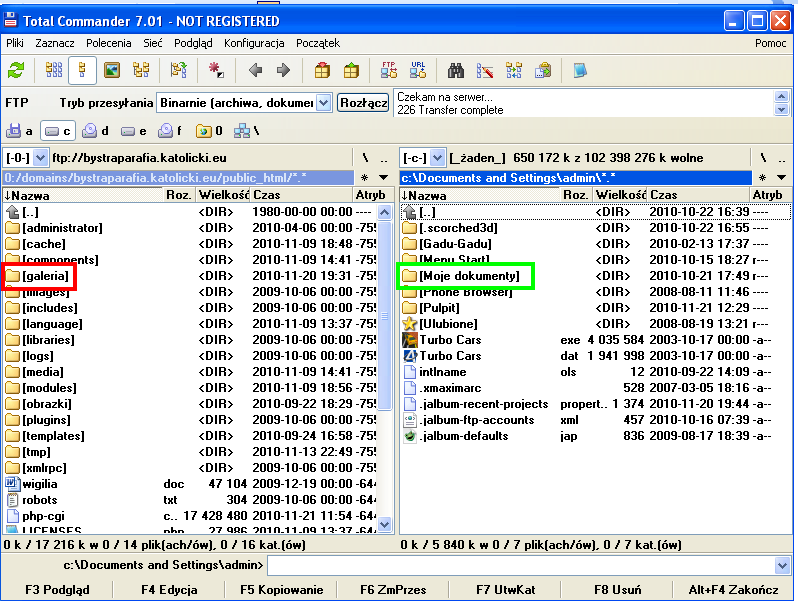The height and width of the screenshot is (601, 798).
Task: Open the Konfiguracja menu
Action: click(254, 43)
